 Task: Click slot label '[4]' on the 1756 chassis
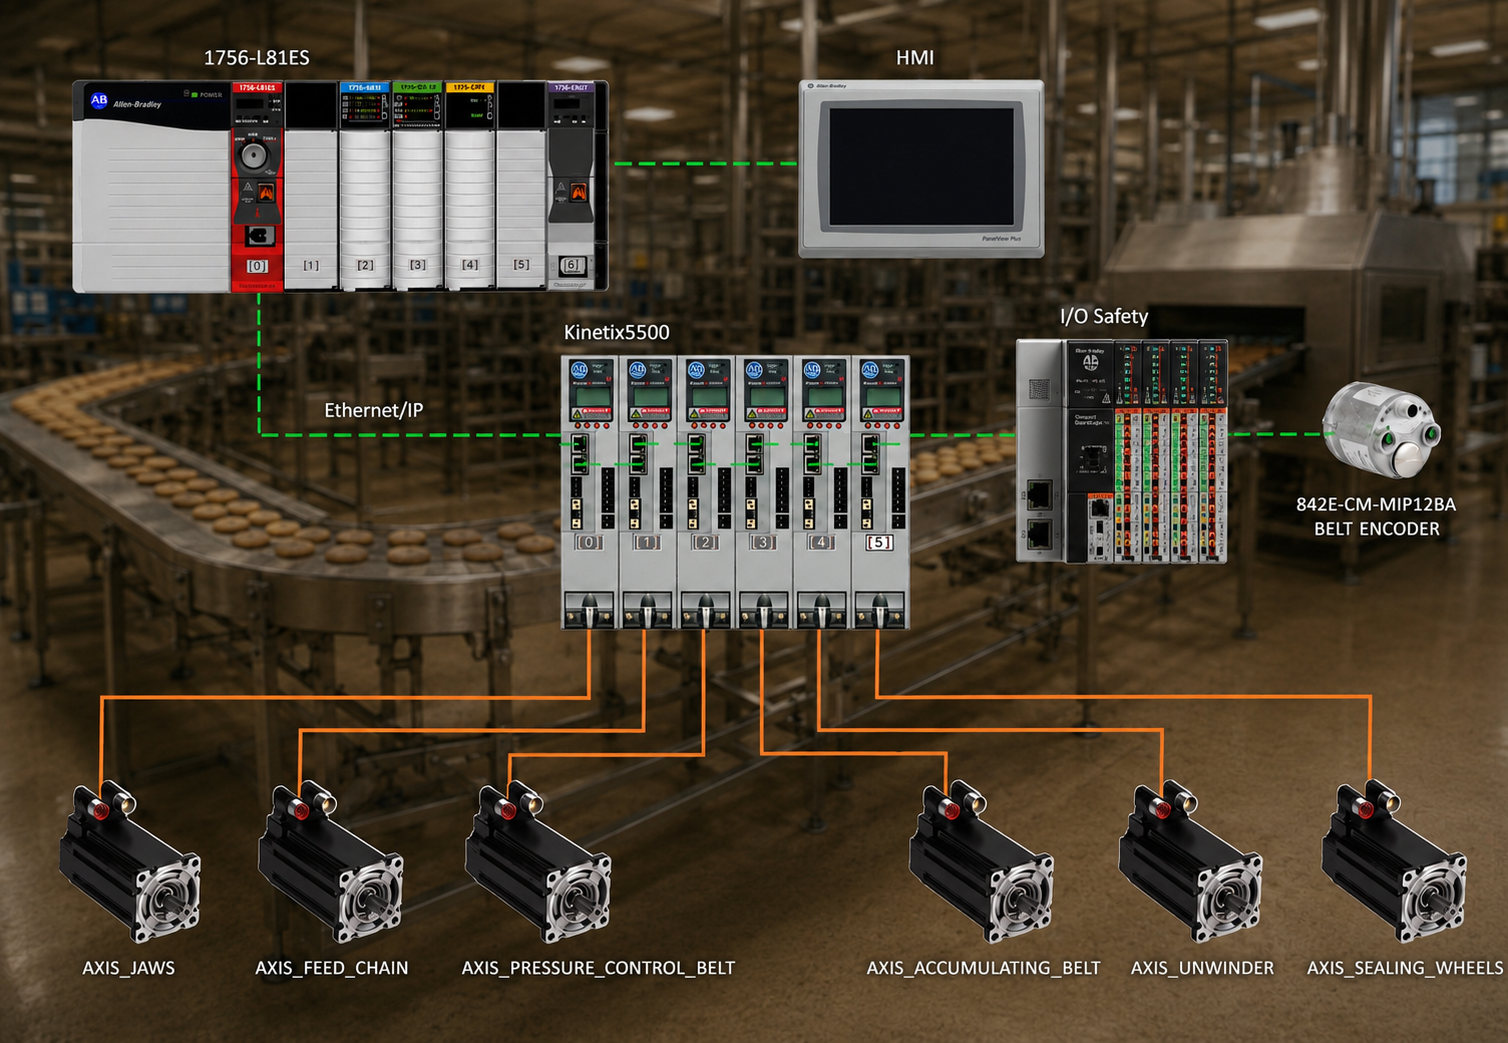469,265
